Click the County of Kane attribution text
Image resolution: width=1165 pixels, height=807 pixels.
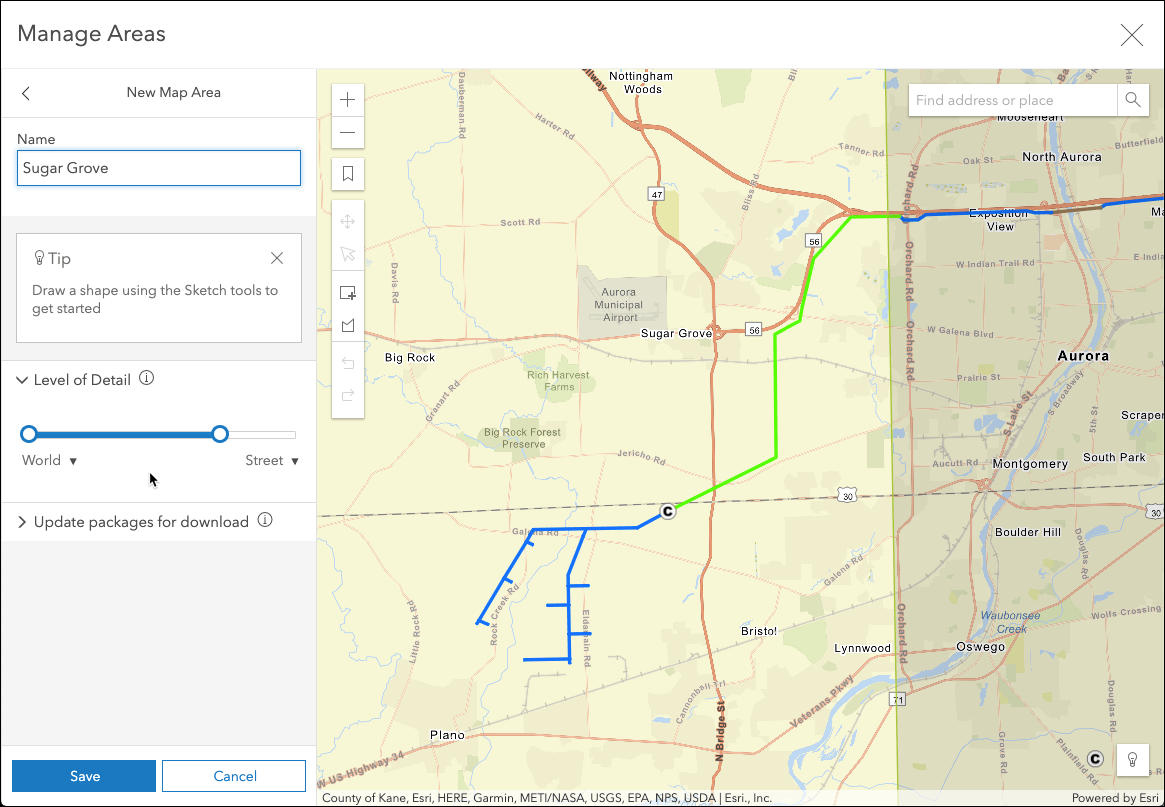point(547,798)
